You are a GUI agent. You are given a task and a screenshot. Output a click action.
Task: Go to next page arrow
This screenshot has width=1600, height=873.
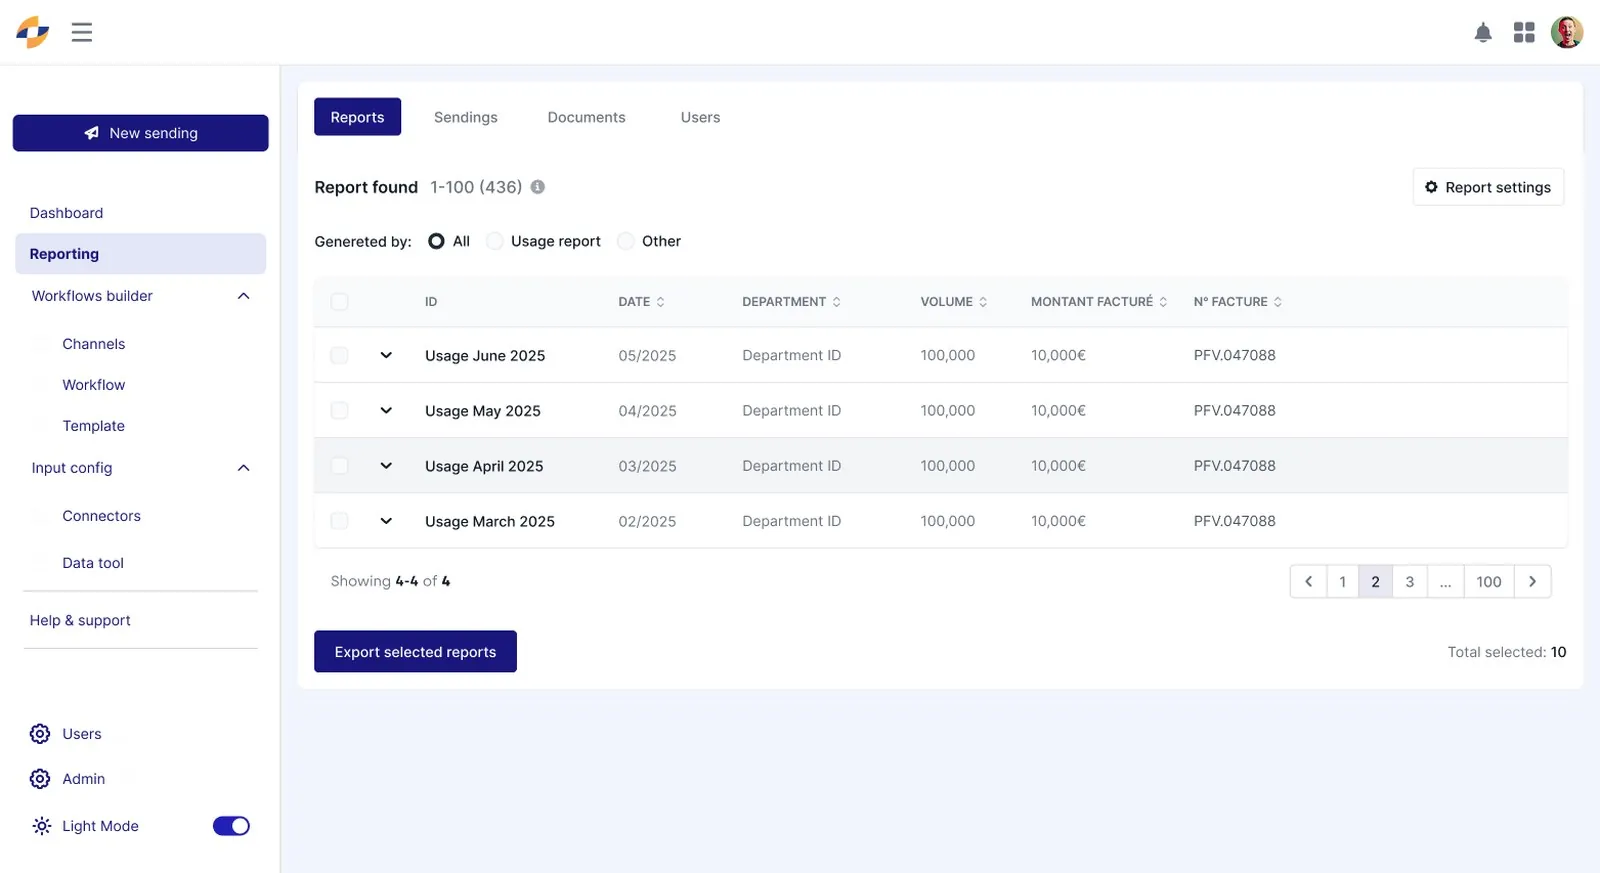[1532, 582]
